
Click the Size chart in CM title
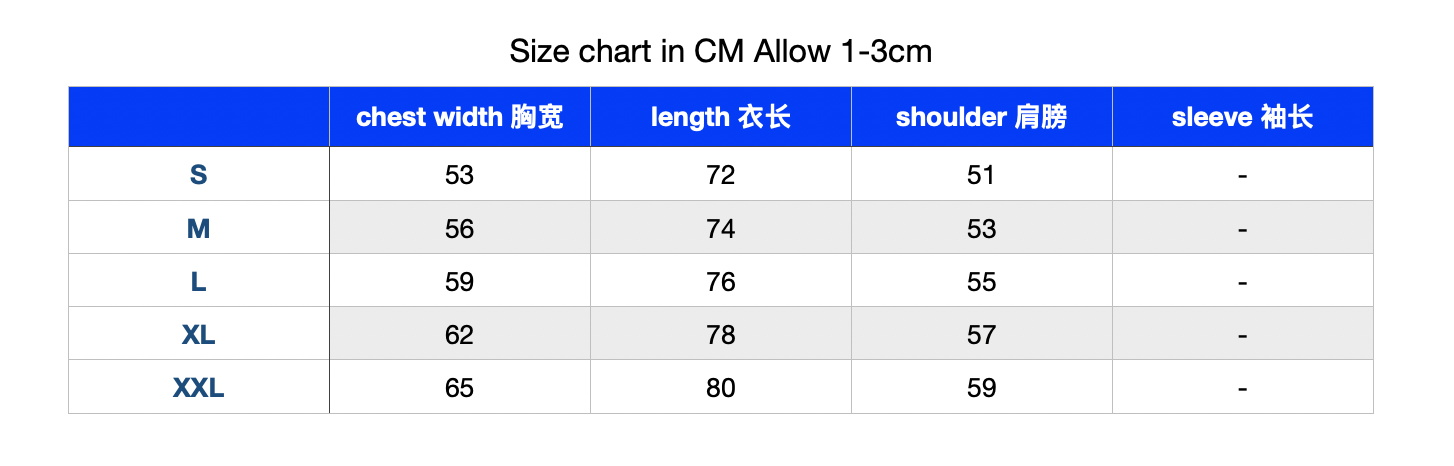tap(720, 52)
